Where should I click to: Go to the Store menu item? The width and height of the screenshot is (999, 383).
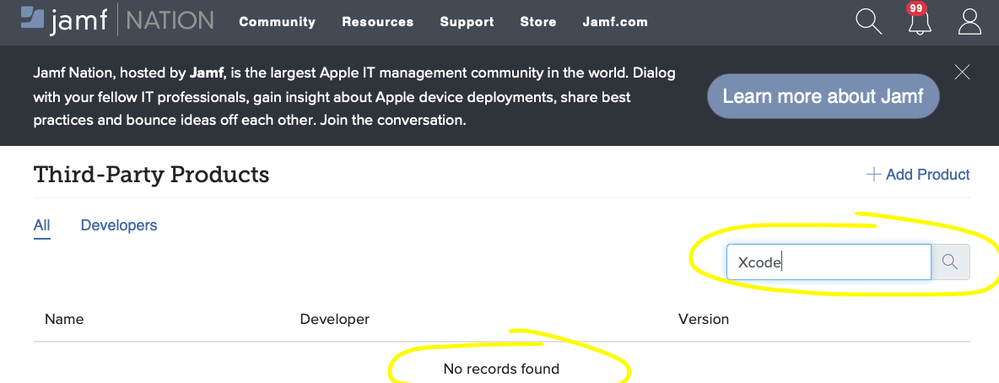pos(538,22)
